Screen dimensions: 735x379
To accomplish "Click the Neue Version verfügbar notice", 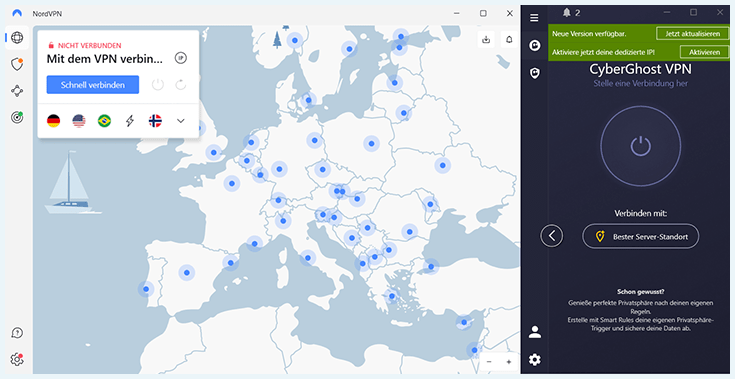I will [589, 34].
